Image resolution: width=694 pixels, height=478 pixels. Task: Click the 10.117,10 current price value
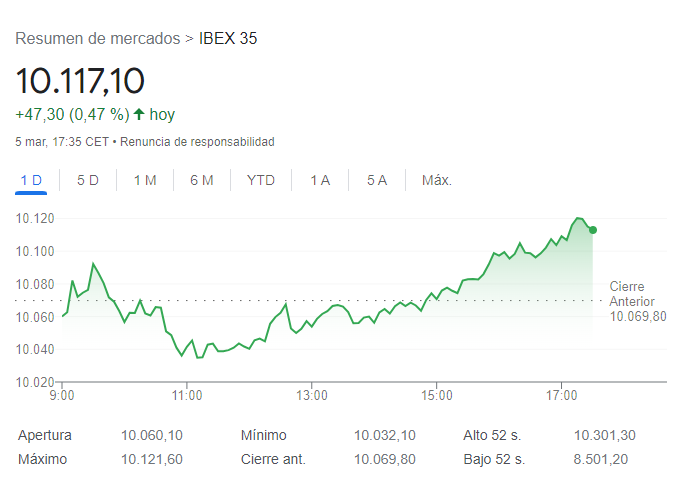tap(80, 80)
